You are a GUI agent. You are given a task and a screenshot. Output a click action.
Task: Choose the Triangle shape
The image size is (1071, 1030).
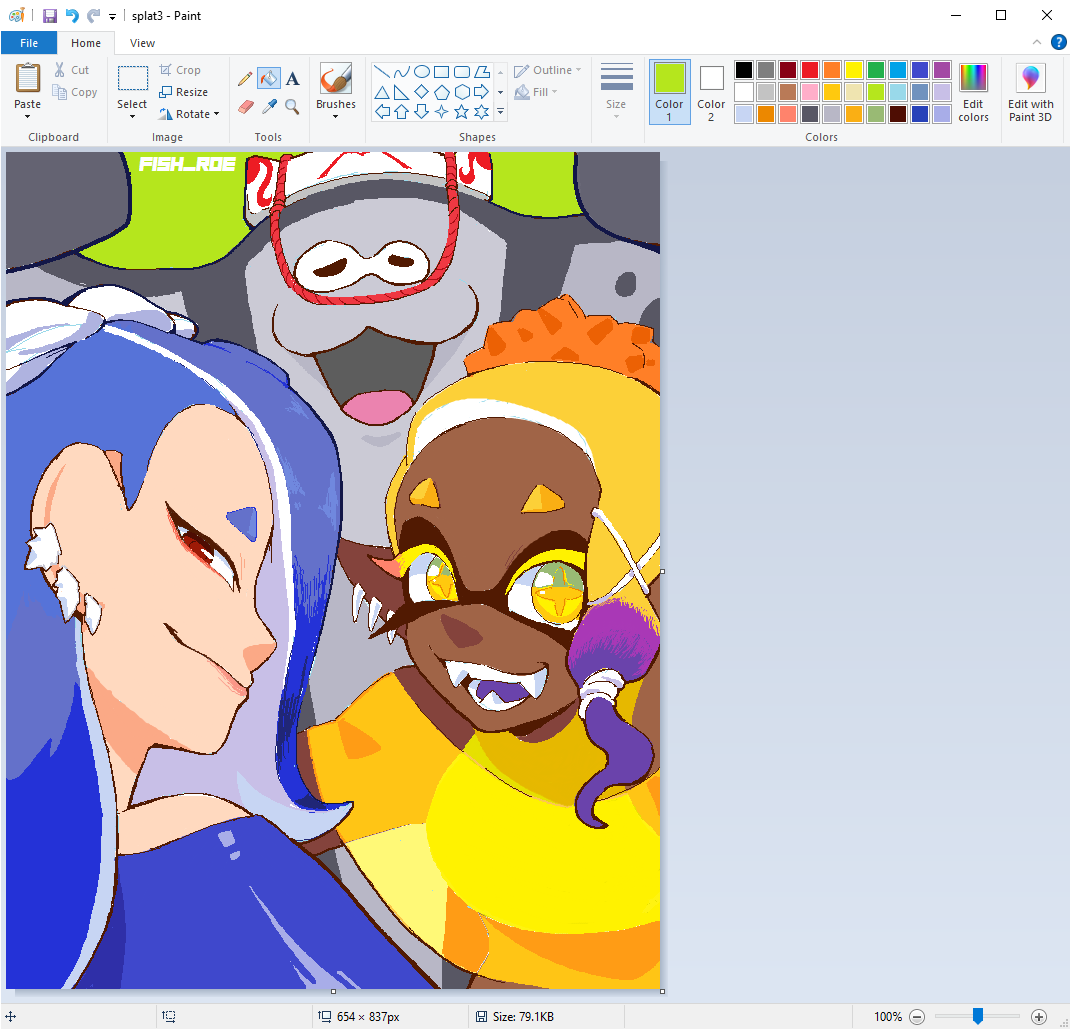(382, 92)
